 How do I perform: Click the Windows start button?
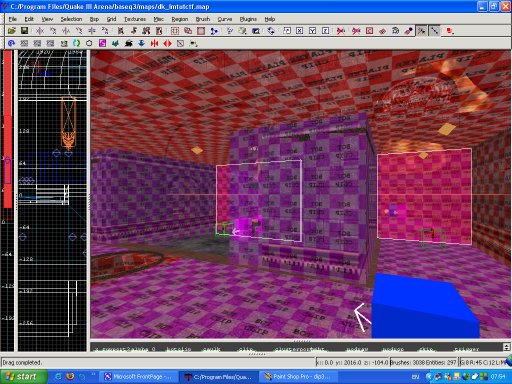point(23,377)
